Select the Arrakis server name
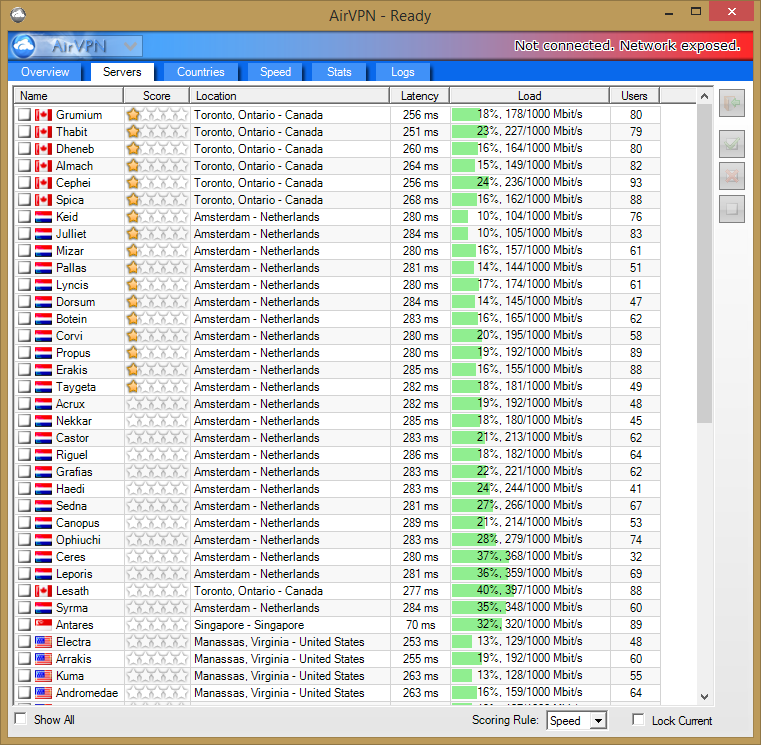 (73, 659)
